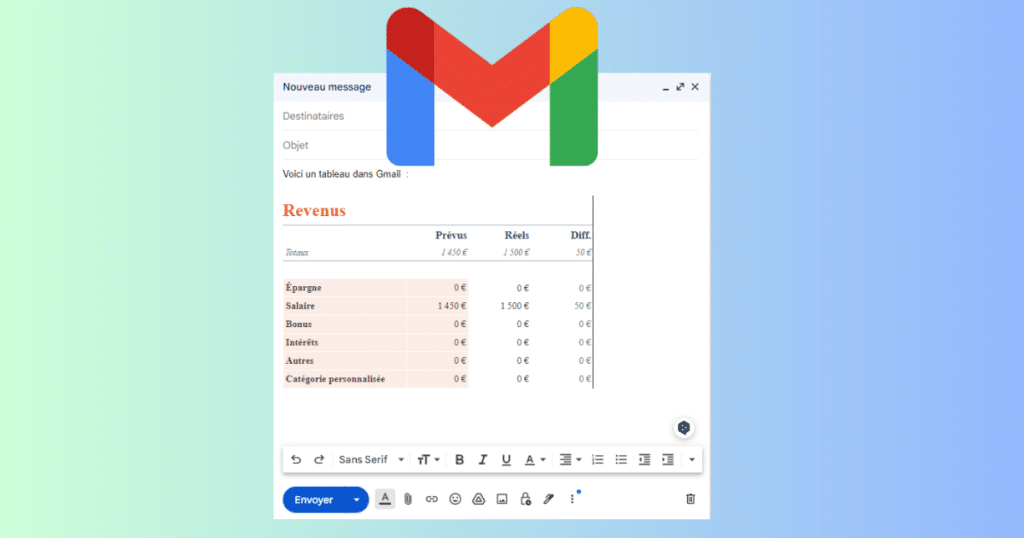Viewport: 1024px width, 538px height.
Task: Click the 1 500 € cell in Salaire row
Action: [x=515, y=306]
